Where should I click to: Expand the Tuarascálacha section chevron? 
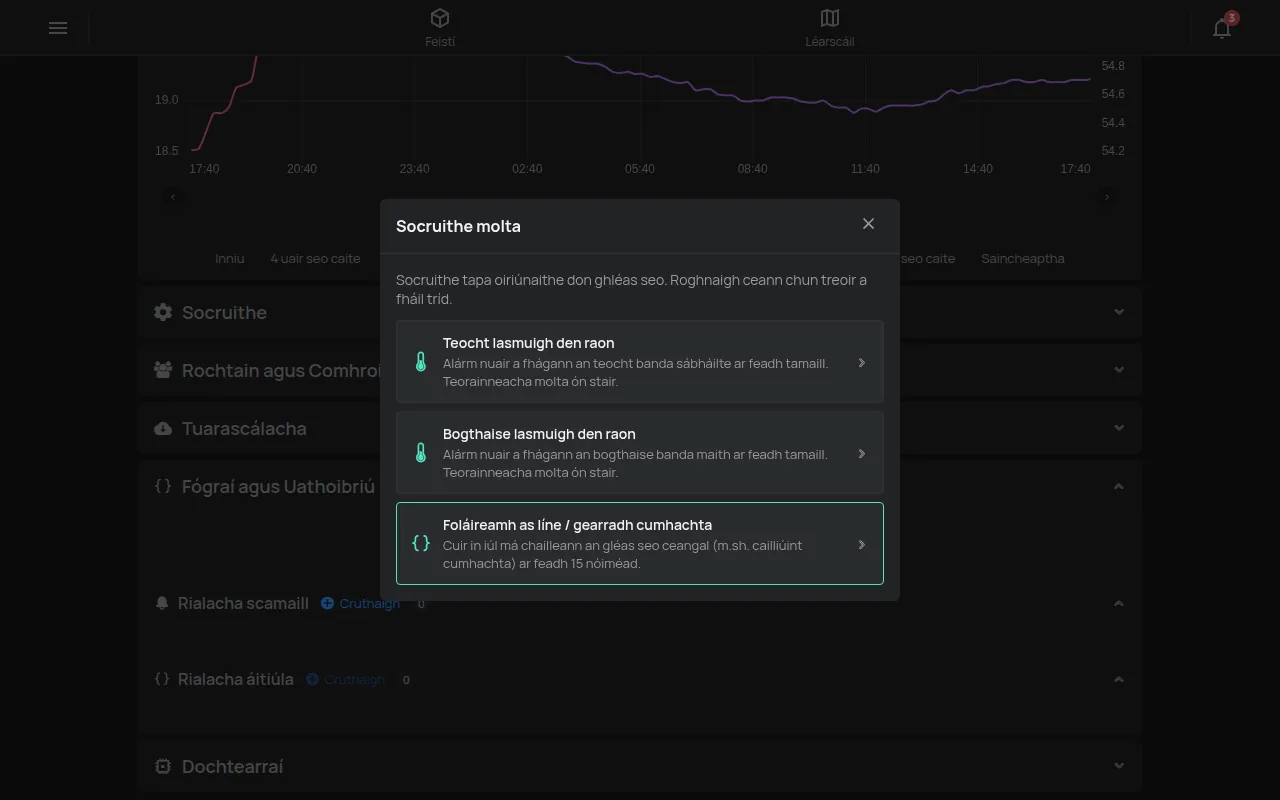tap(1119, 428)
